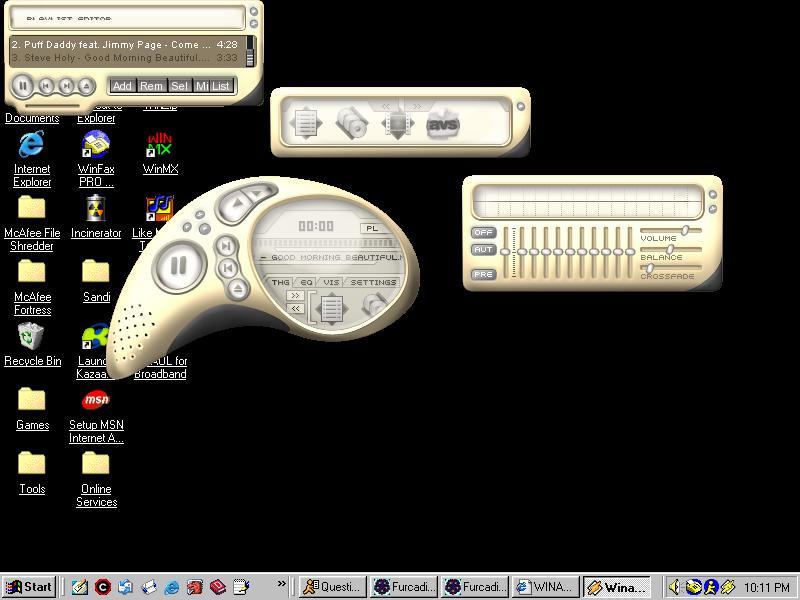Launch AVS visualization from thinger
This screenshot has height=600, width=800.
443,124
